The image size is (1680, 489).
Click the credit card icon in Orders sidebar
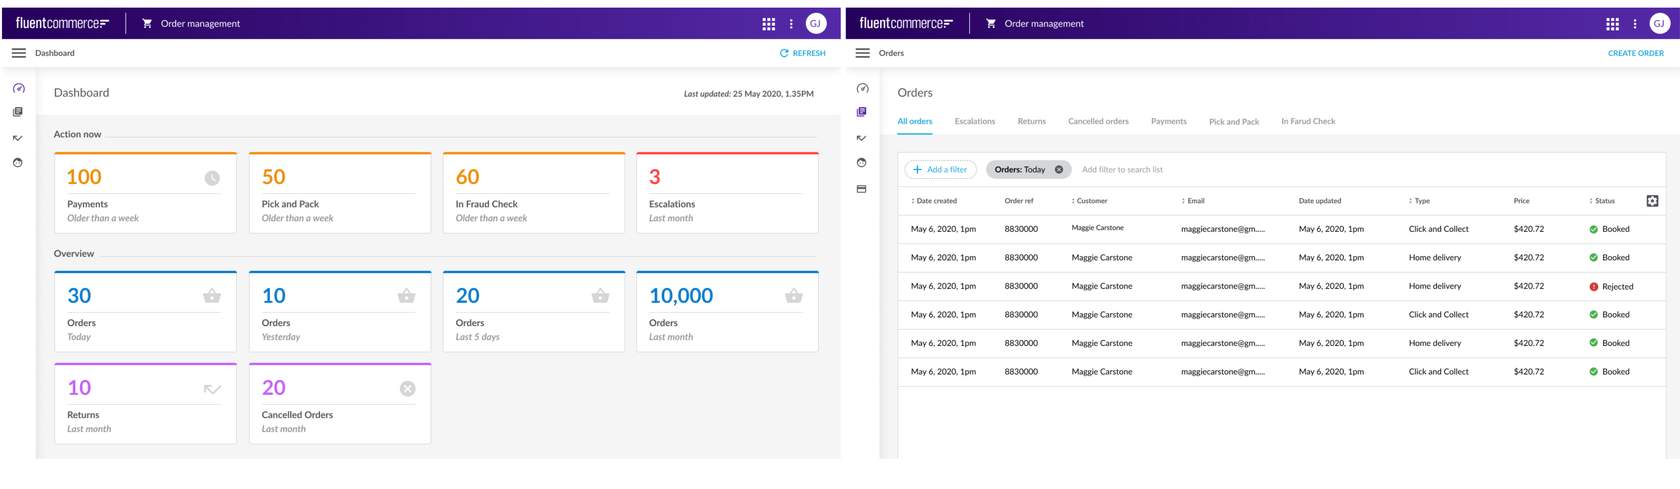(861, 189)
